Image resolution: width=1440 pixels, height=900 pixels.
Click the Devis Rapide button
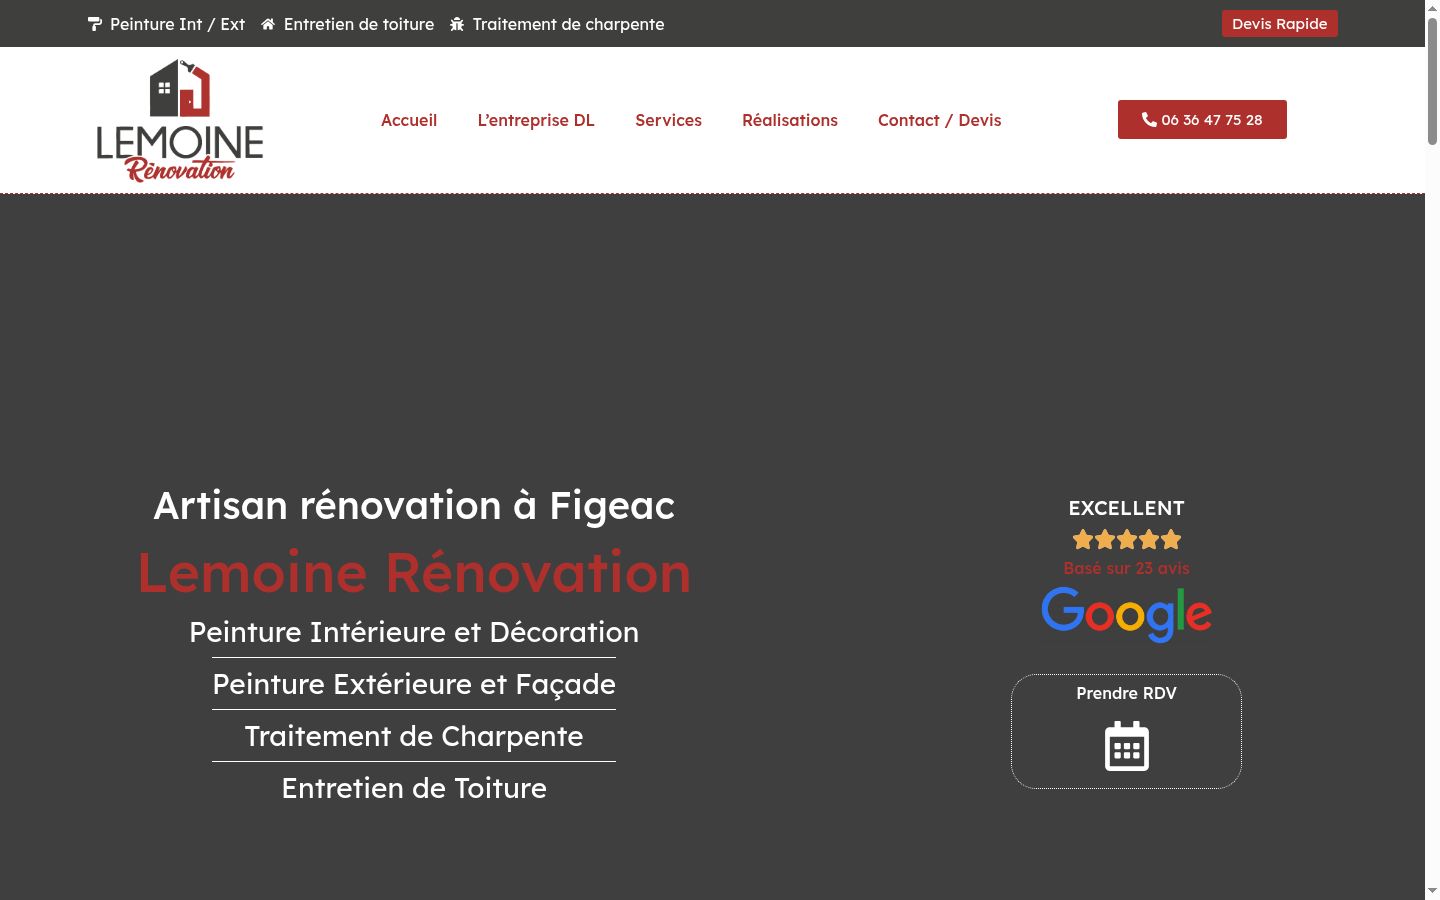(x=1279, y=24)
